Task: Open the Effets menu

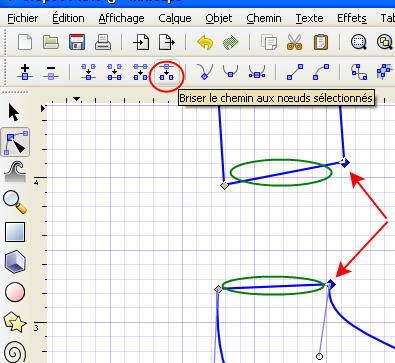Action: point(352,18)
